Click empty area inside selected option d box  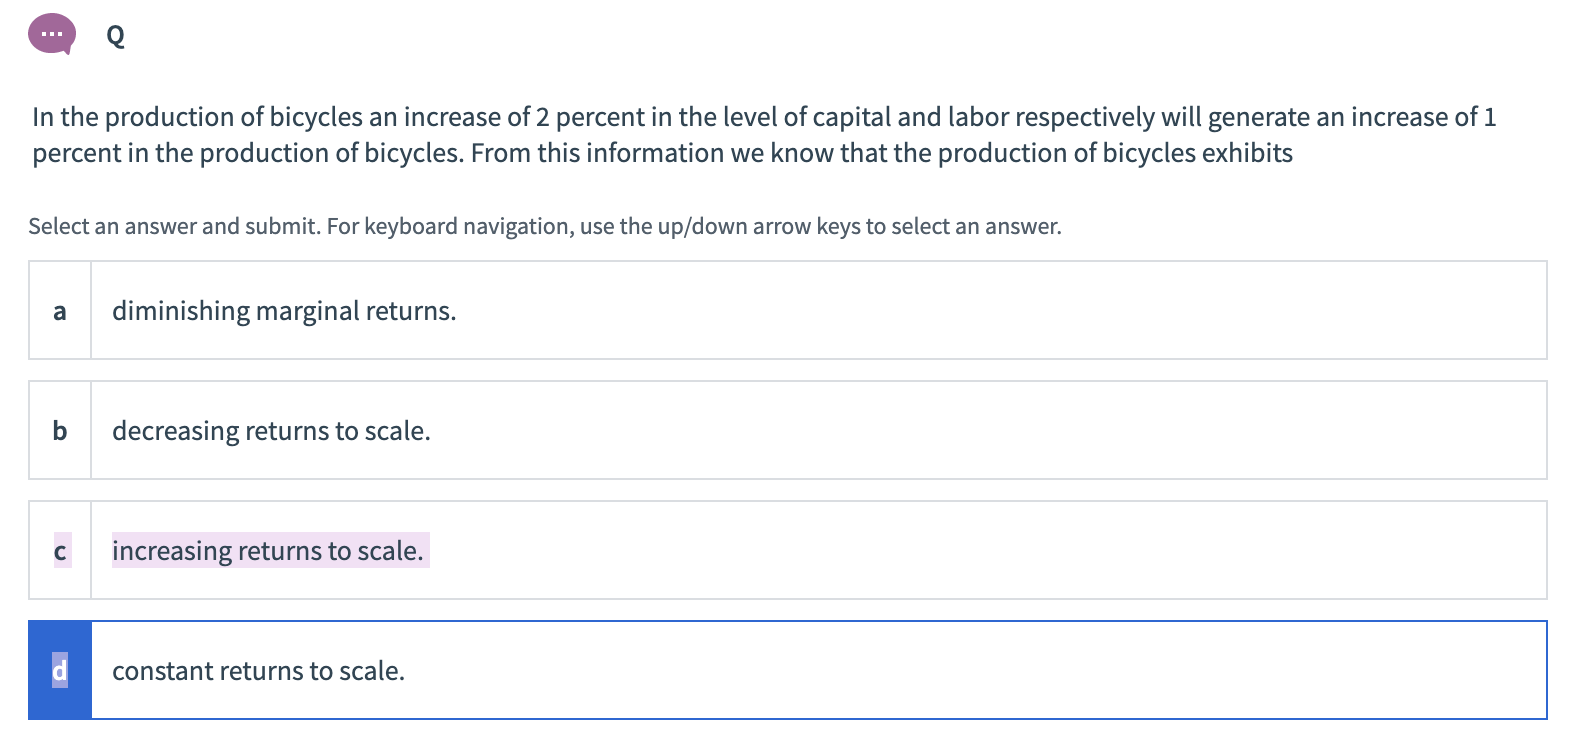[1000, 670]
